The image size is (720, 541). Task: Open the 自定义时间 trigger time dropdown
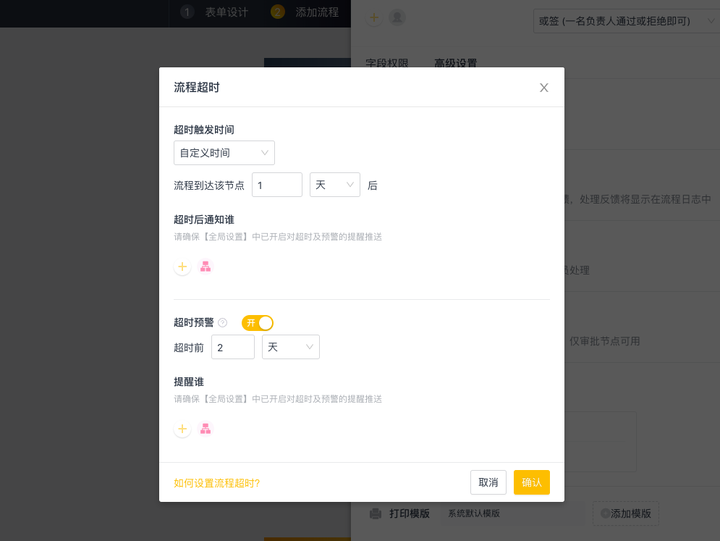click(224, 153)
